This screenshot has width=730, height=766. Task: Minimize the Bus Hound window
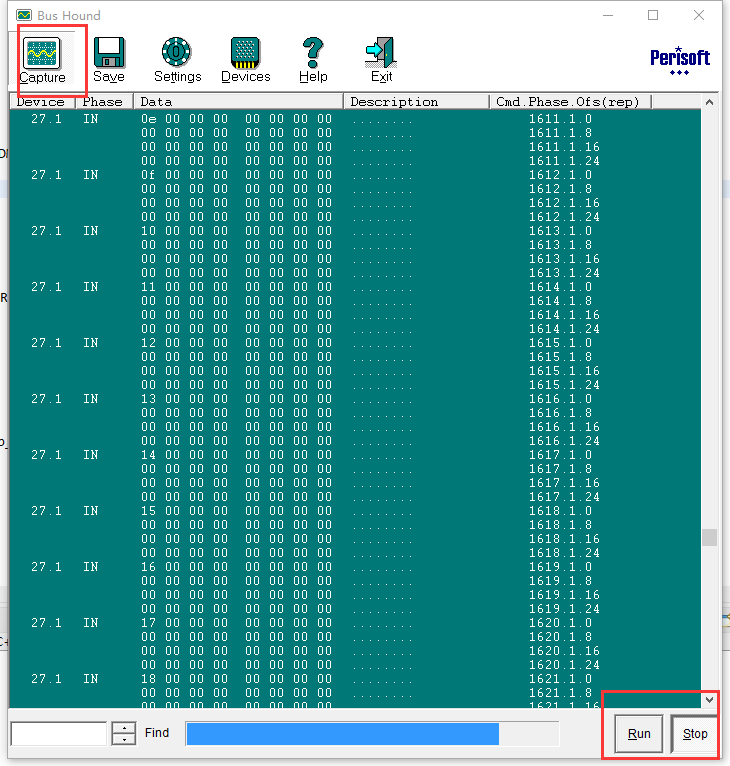pos(608,15)
